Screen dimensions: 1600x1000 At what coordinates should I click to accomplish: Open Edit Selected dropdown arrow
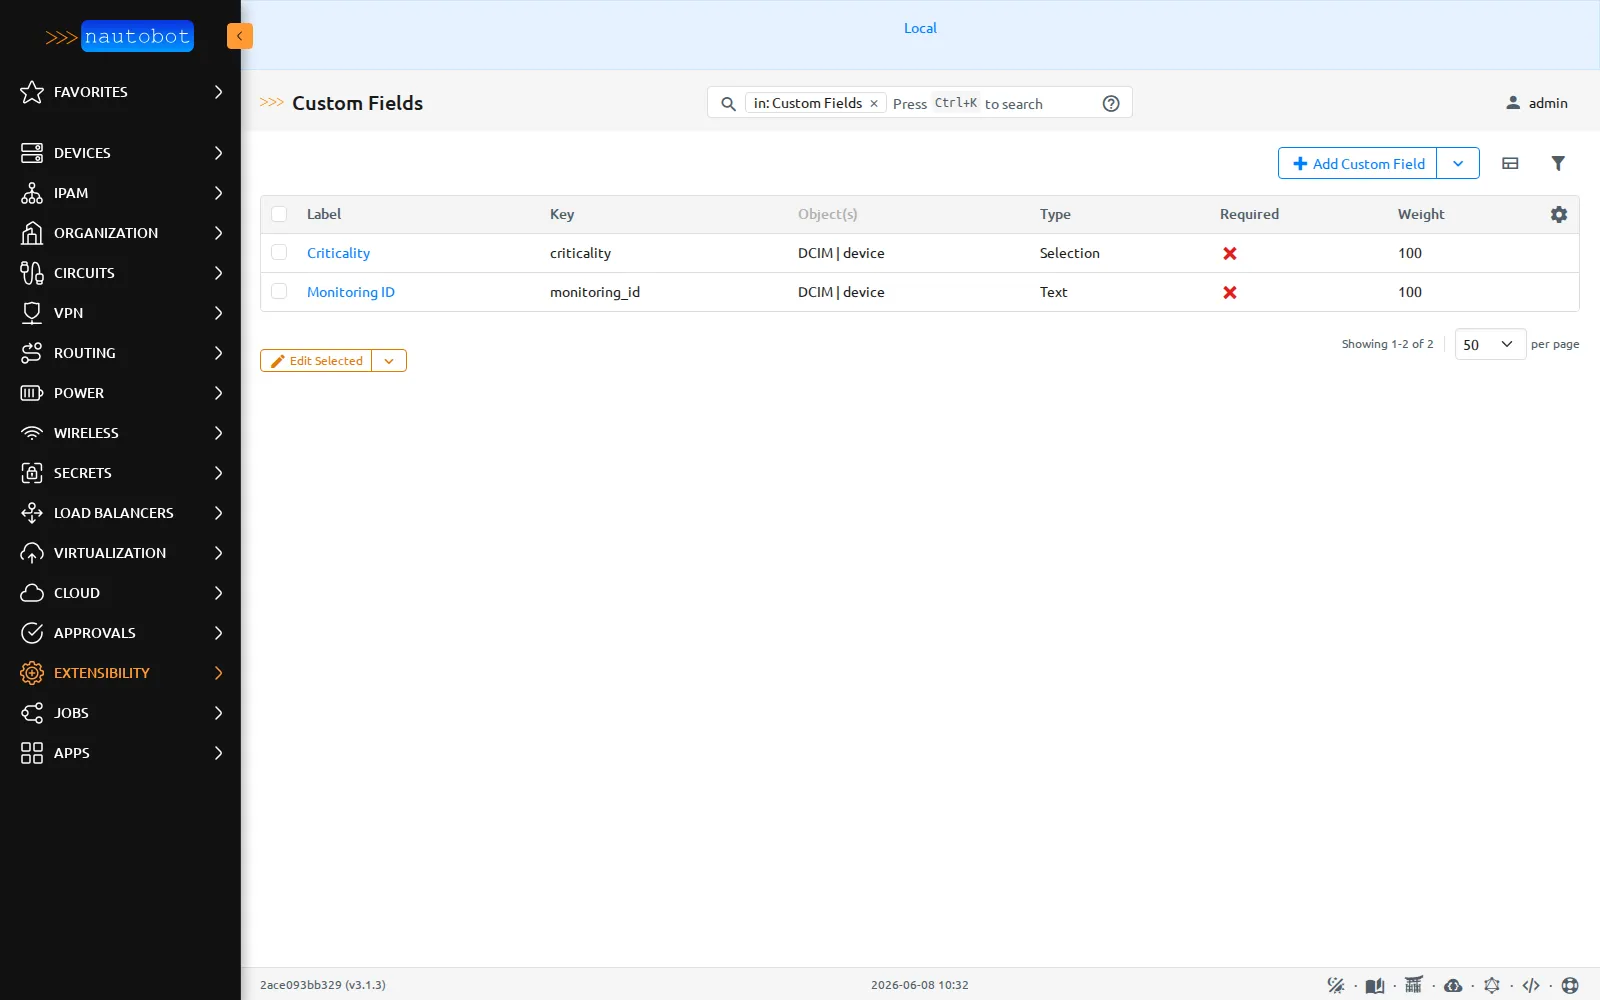point(389,361)
